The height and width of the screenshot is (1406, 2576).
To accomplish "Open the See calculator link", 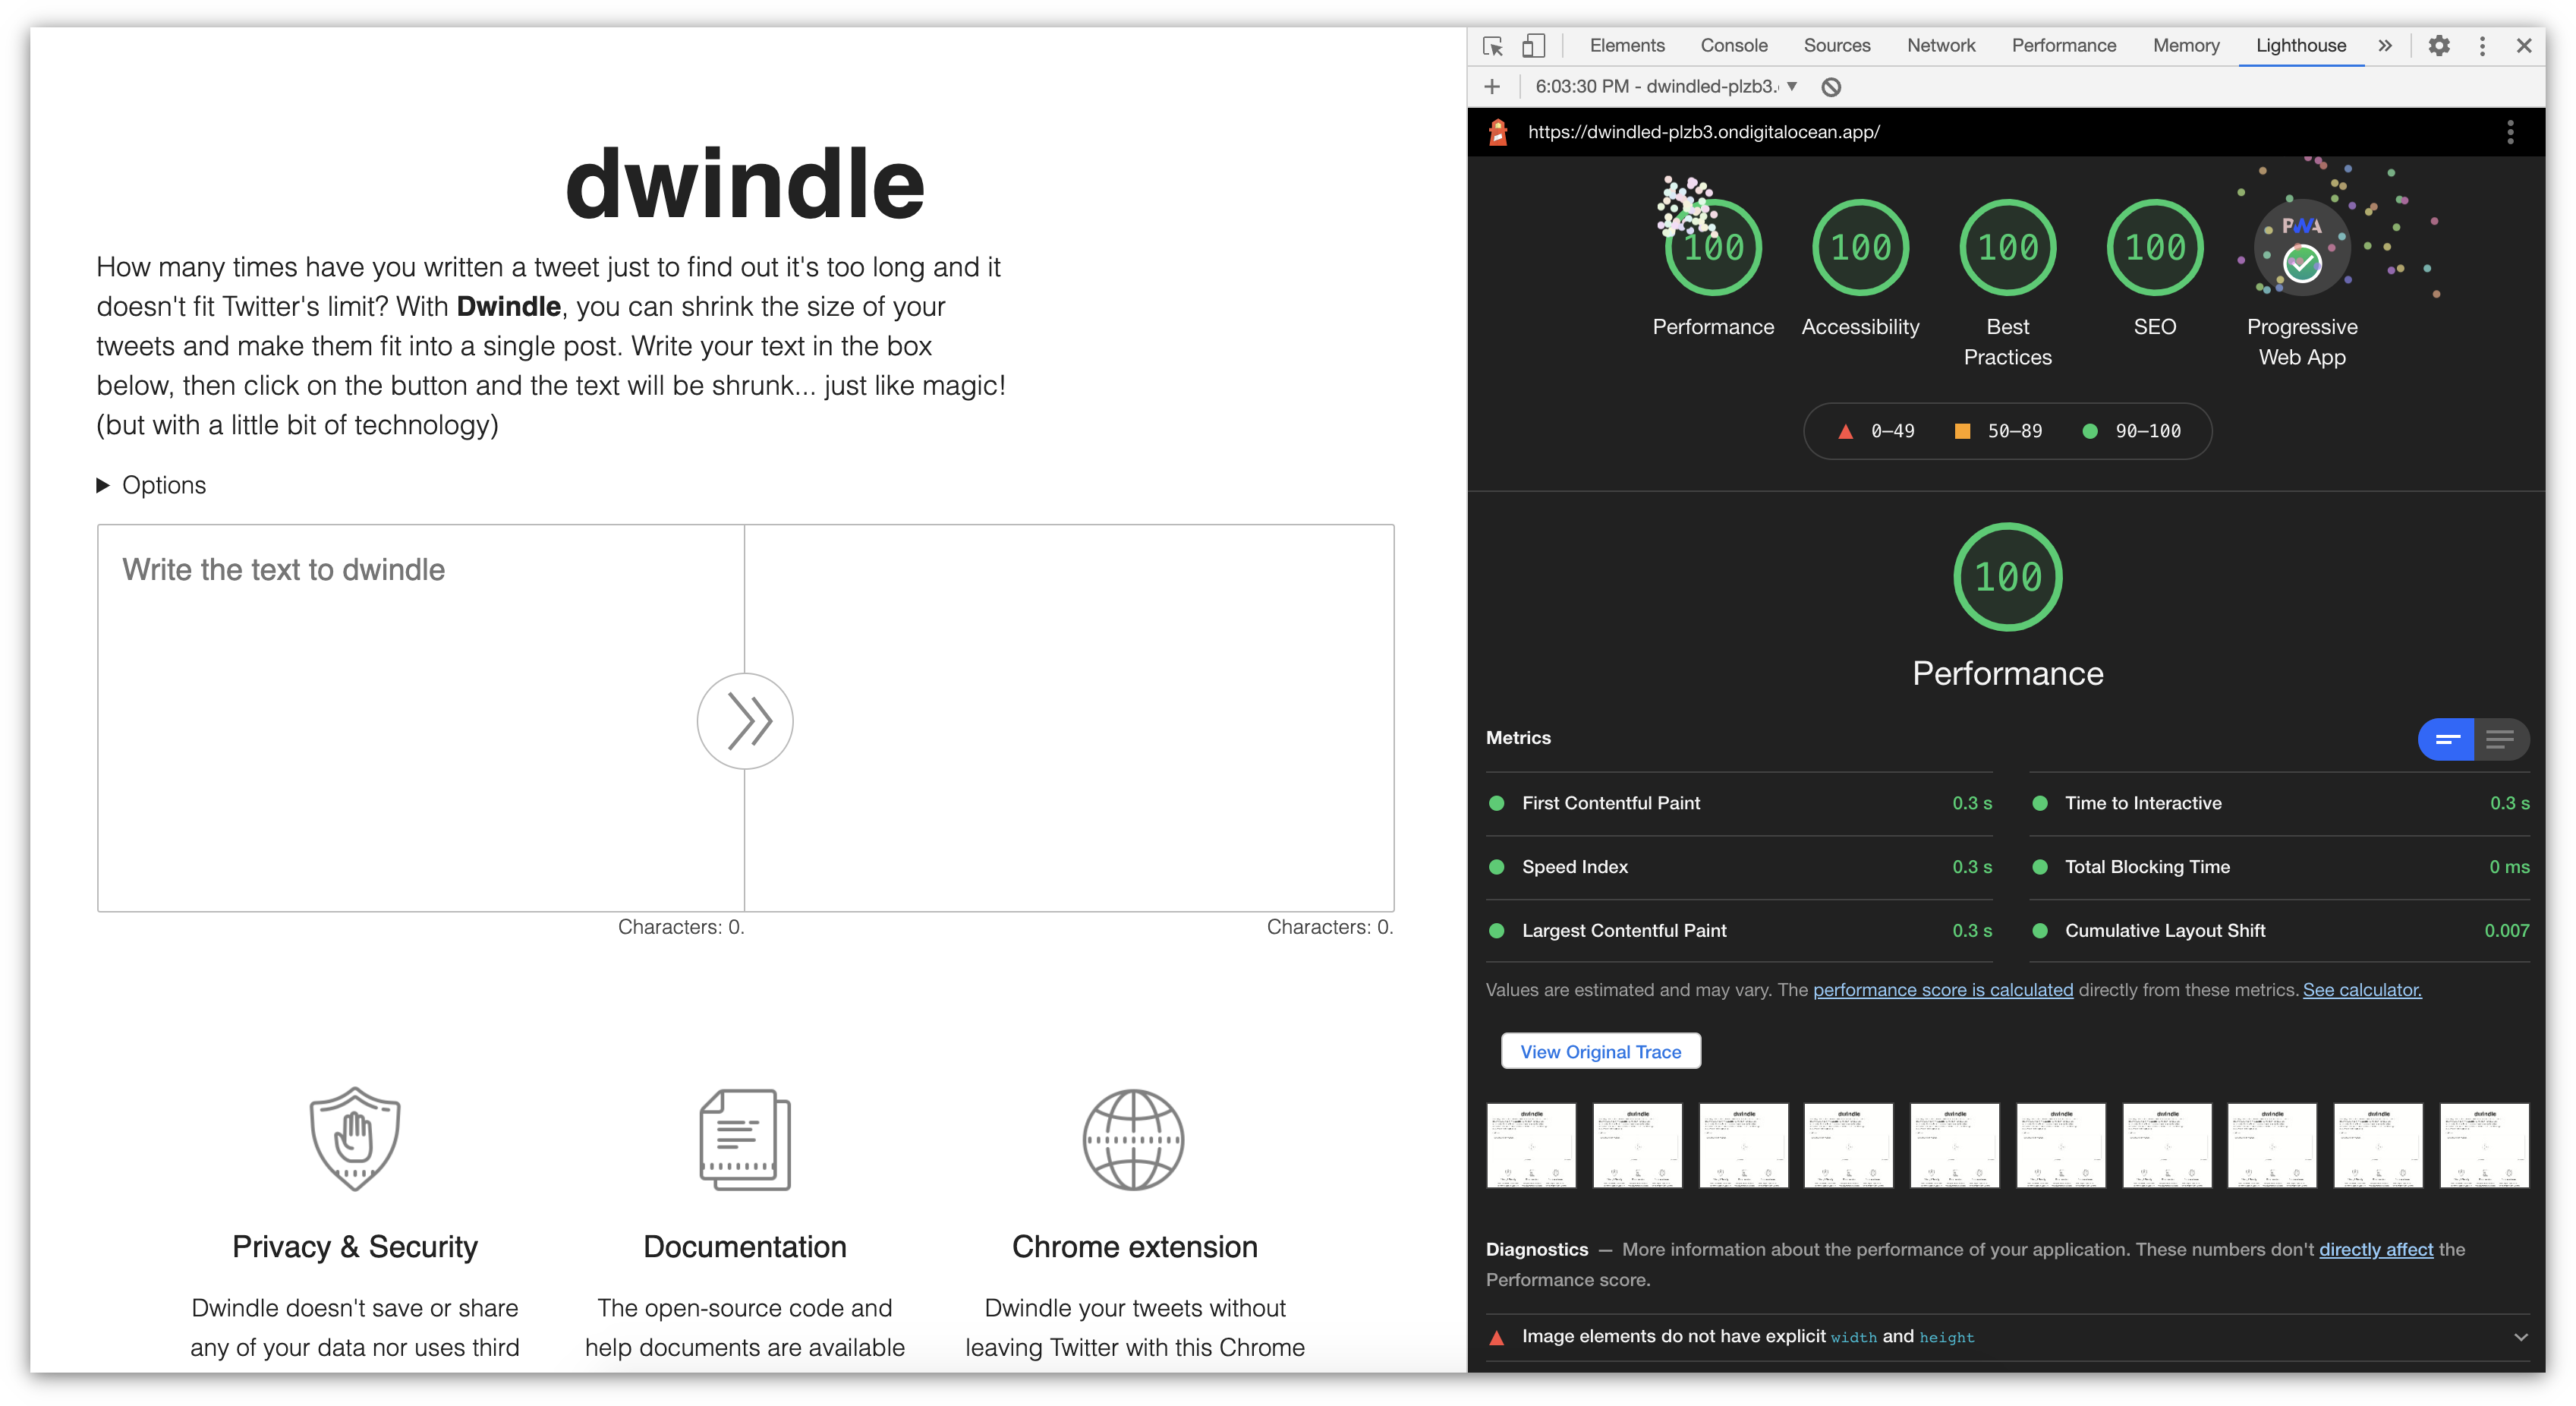I will [x=2361, y=990].
